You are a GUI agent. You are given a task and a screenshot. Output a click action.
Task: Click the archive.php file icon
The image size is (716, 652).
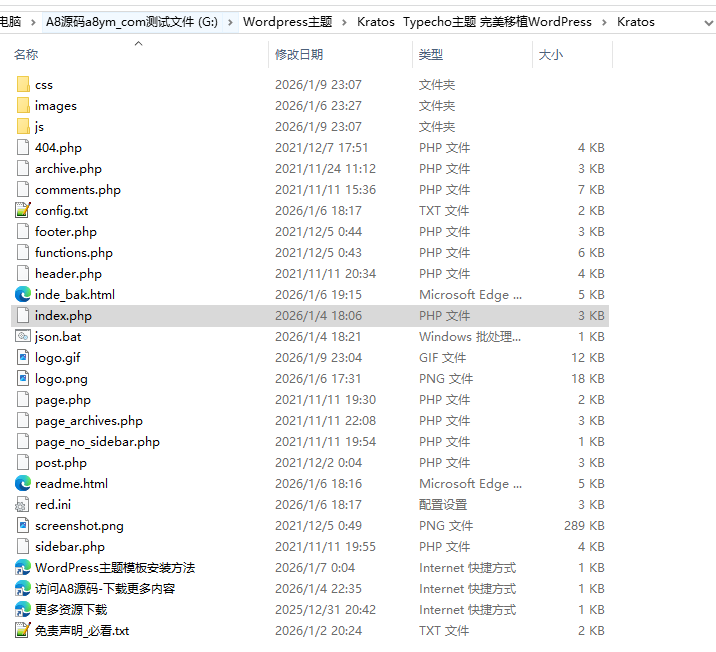point(23,168)
